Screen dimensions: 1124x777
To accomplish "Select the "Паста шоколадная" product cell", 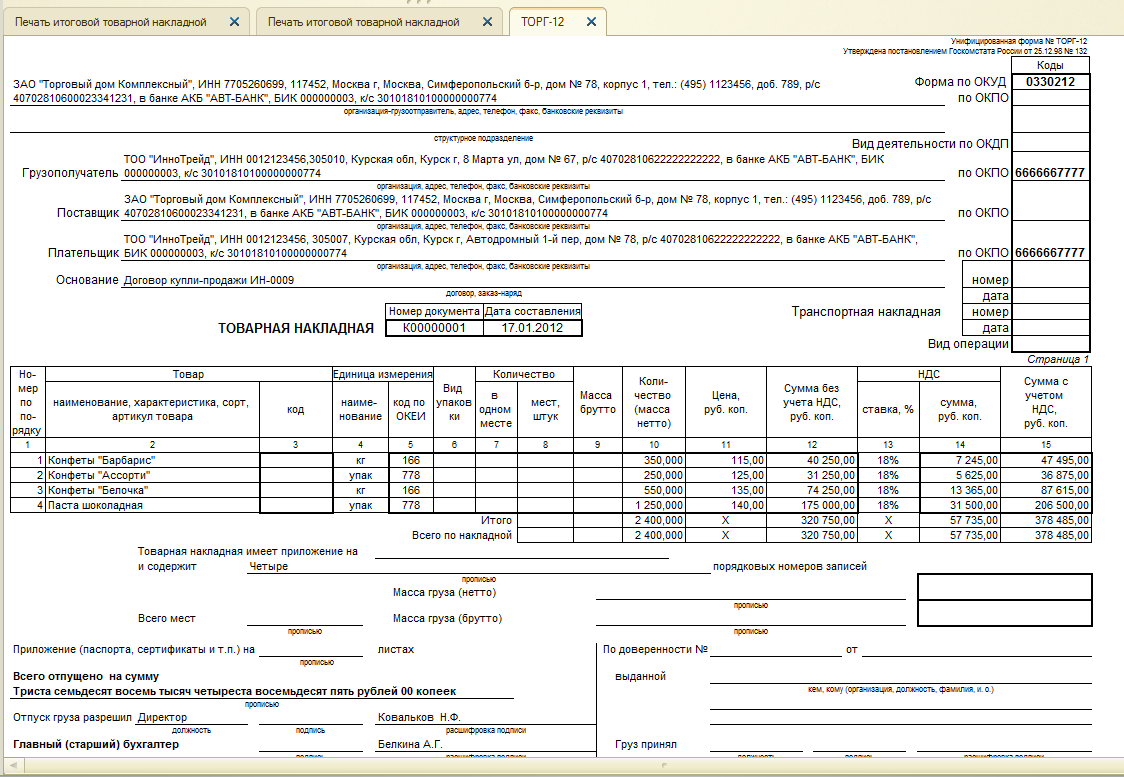I will 152,505.
